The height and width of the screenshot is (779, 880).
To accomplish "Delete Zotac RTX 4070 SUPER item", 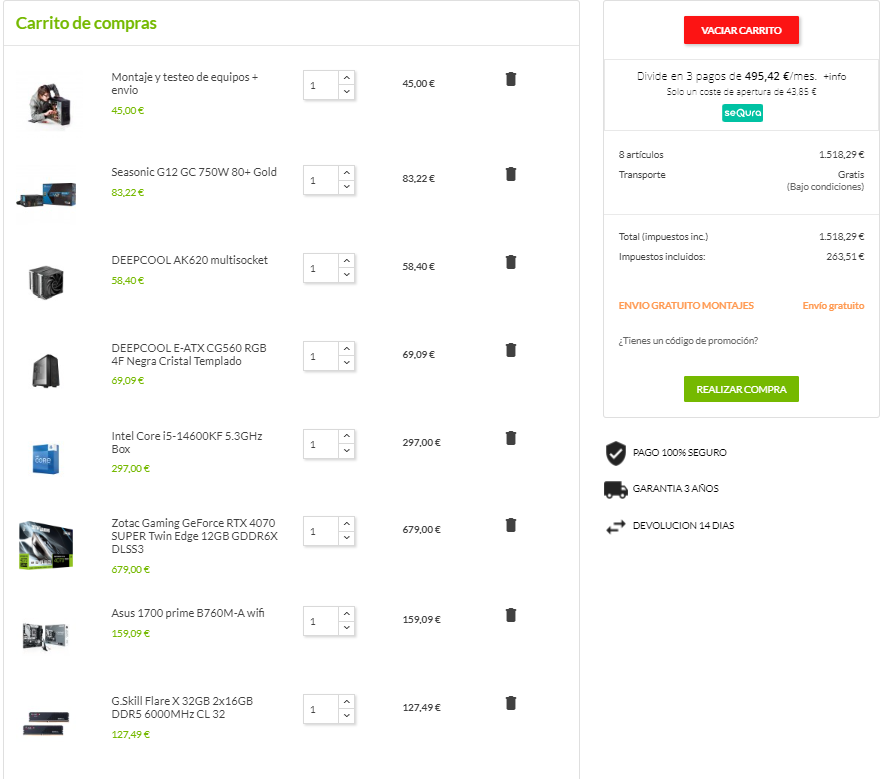I will click(511, 525).
